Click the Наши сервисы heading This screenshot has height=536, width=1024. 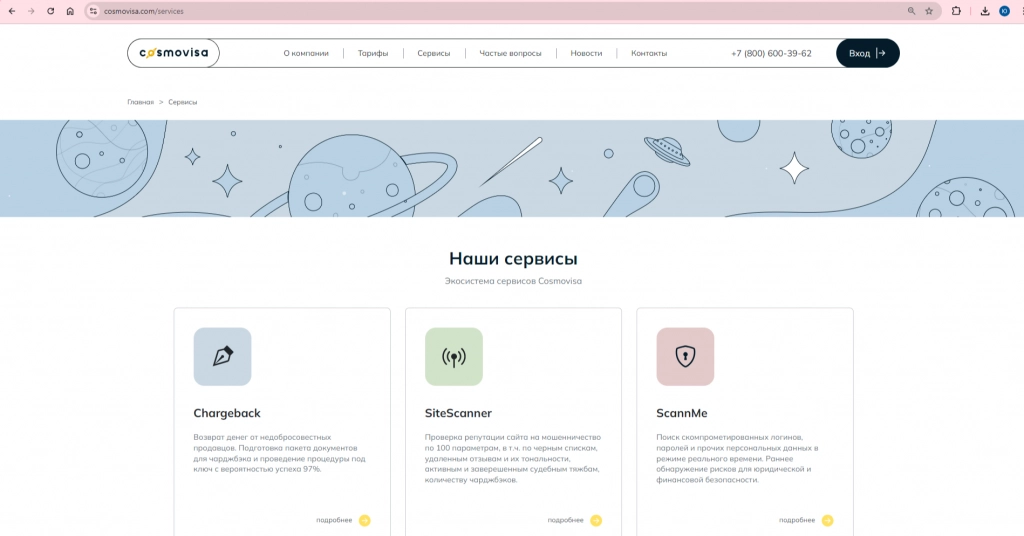(x=513, y=259)
